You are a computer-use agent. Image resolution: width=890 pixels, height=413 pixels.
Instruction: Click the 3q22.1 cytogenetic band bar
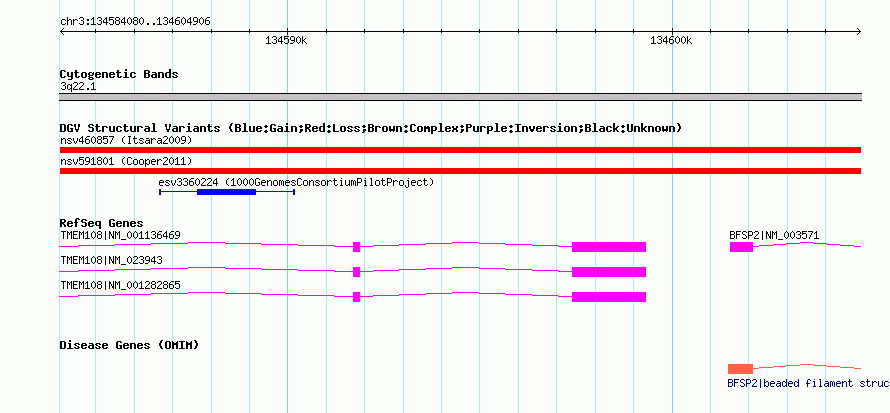(x=460, y=97)
